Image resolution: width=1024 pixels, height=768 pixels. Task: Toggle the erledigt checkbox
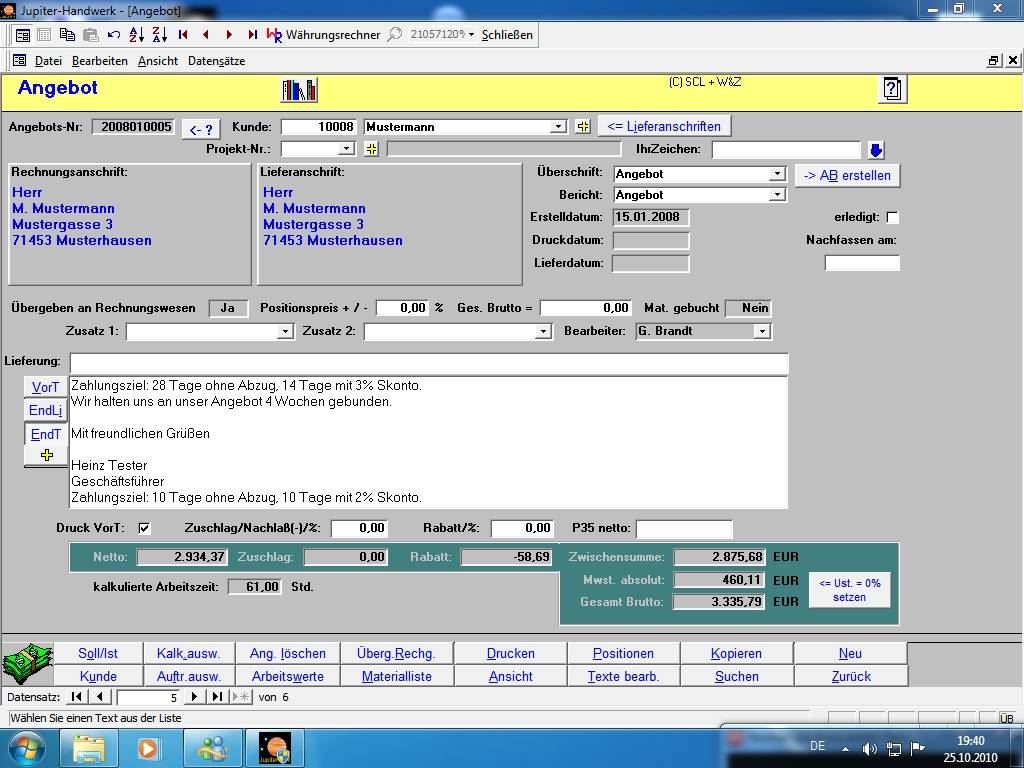pos(893,217)
